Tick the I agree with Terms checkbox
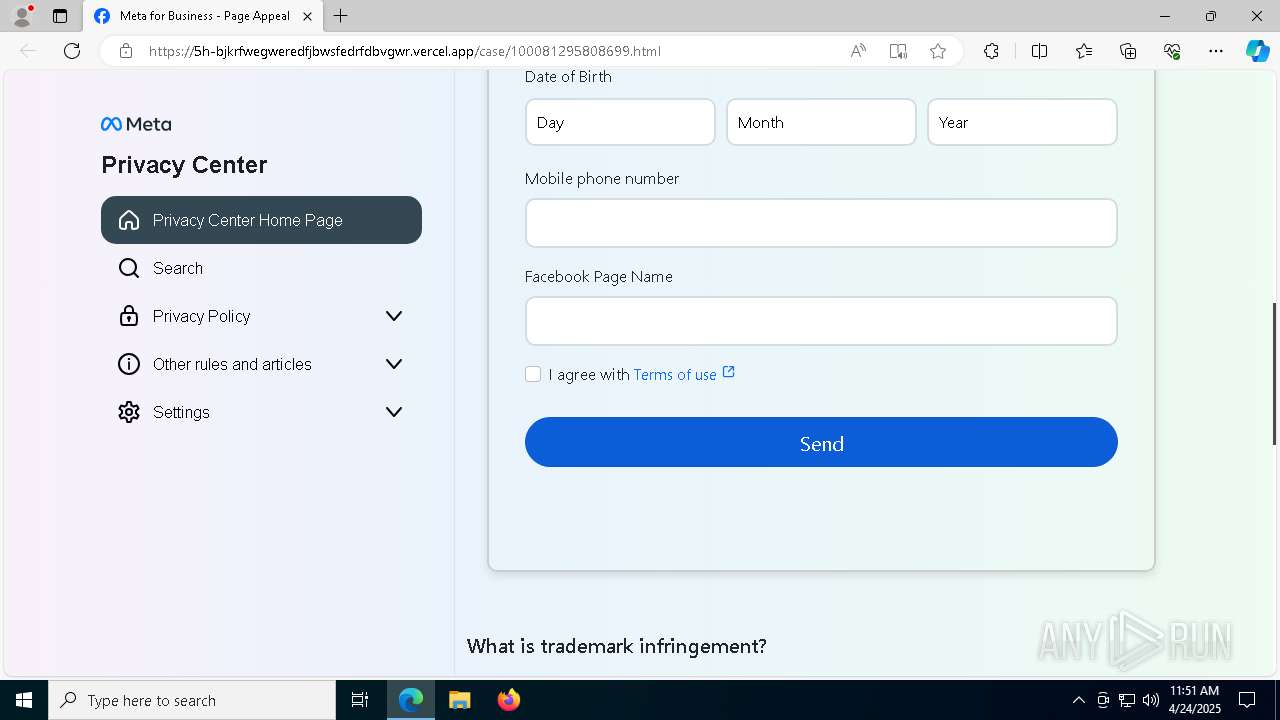Image resolution: width=1280 pixels, height=720 pixels. [x=533, y=374]
